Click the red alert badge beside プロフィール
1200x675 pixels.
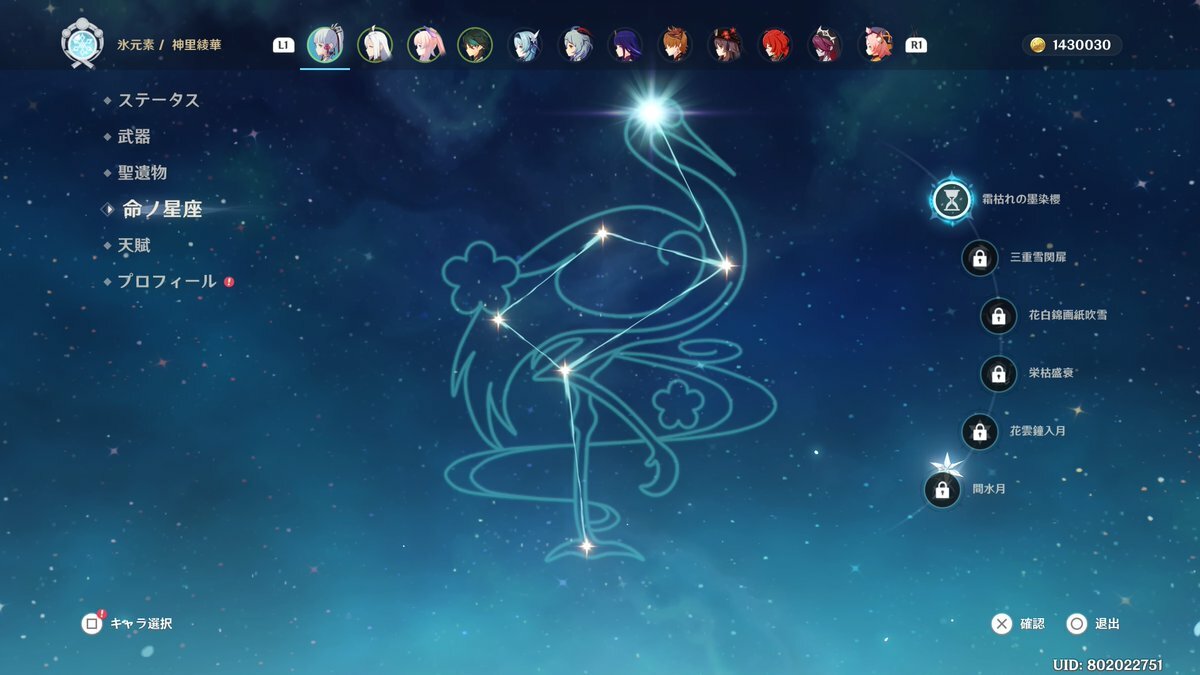coord(229,282)
